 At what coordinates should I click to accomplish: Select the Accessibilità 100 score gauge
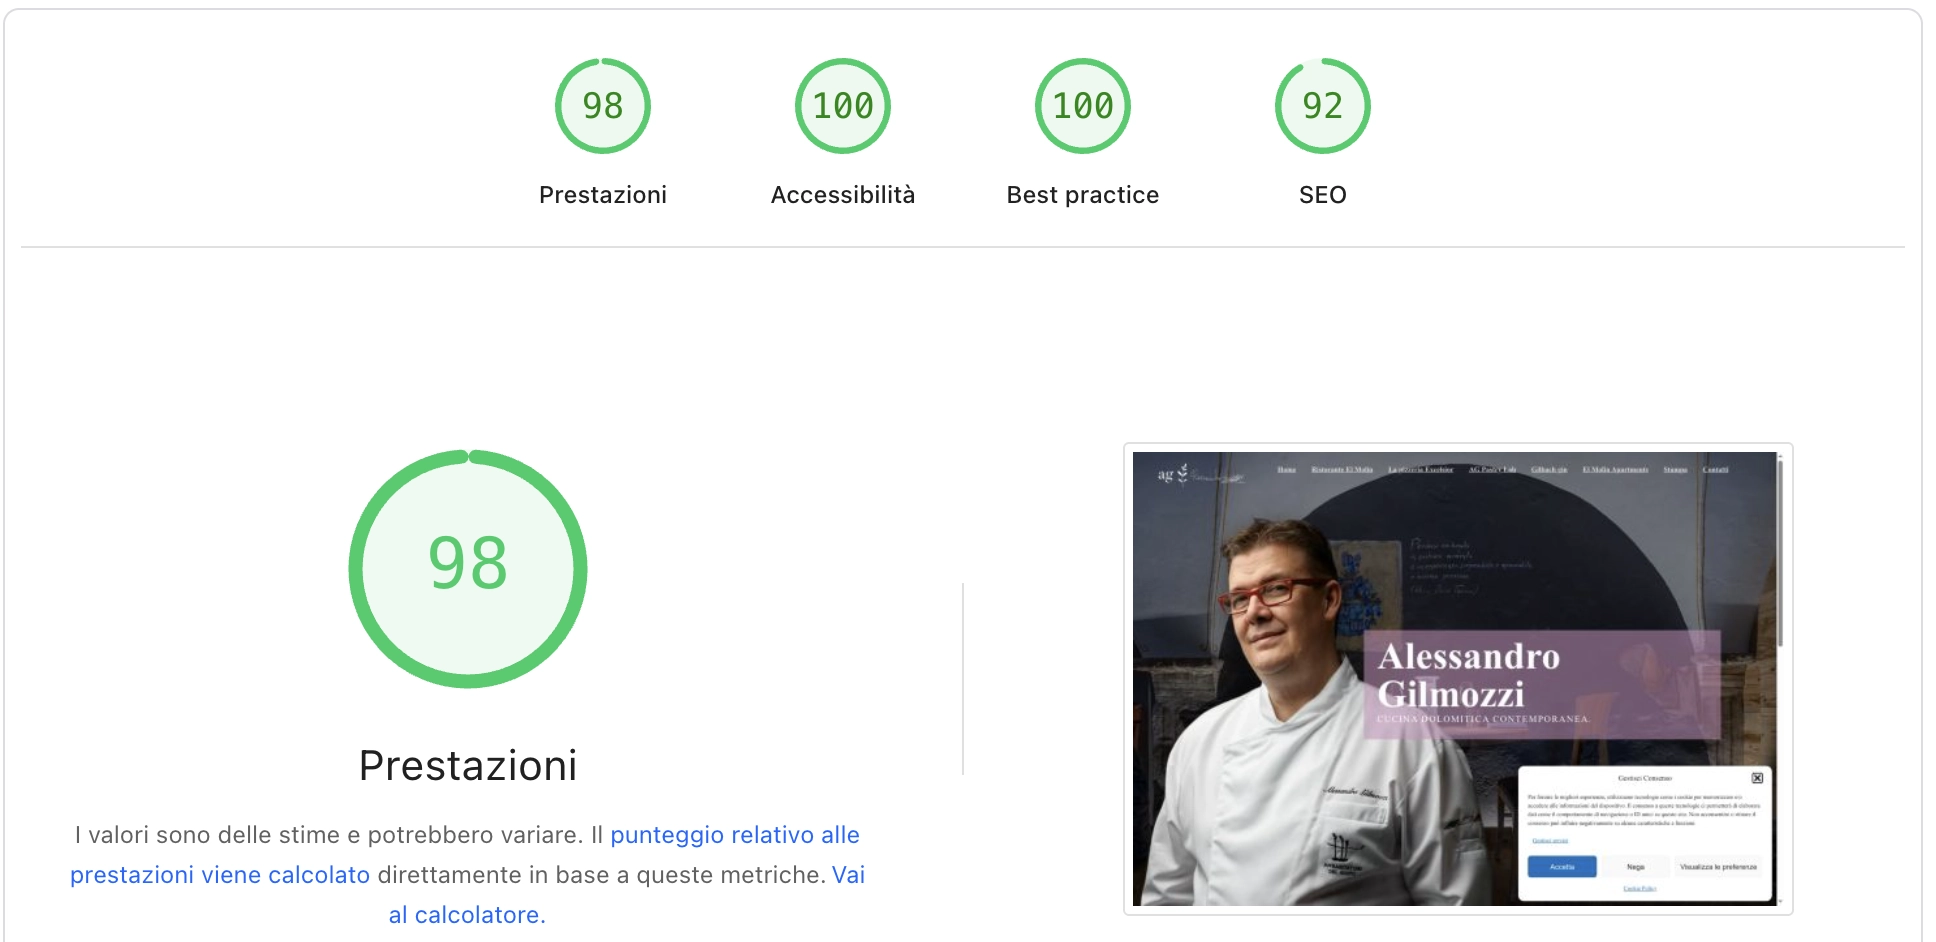pyautogui.click(x=842, y=106)
